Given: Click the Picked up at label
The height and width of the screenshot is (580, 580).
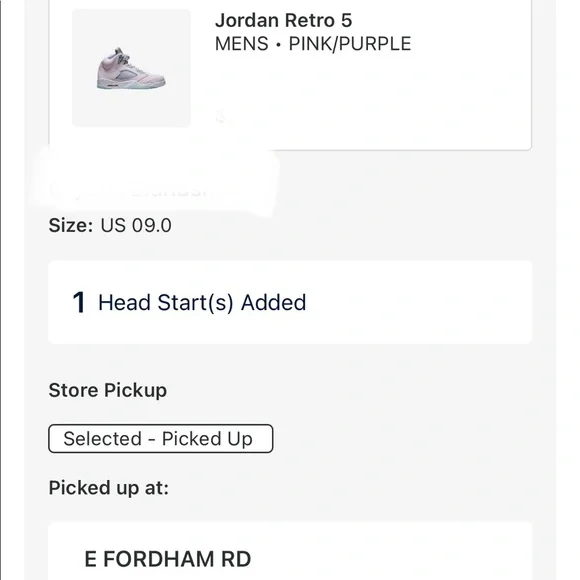Looking at the screenshot, I should click(109, 488).
